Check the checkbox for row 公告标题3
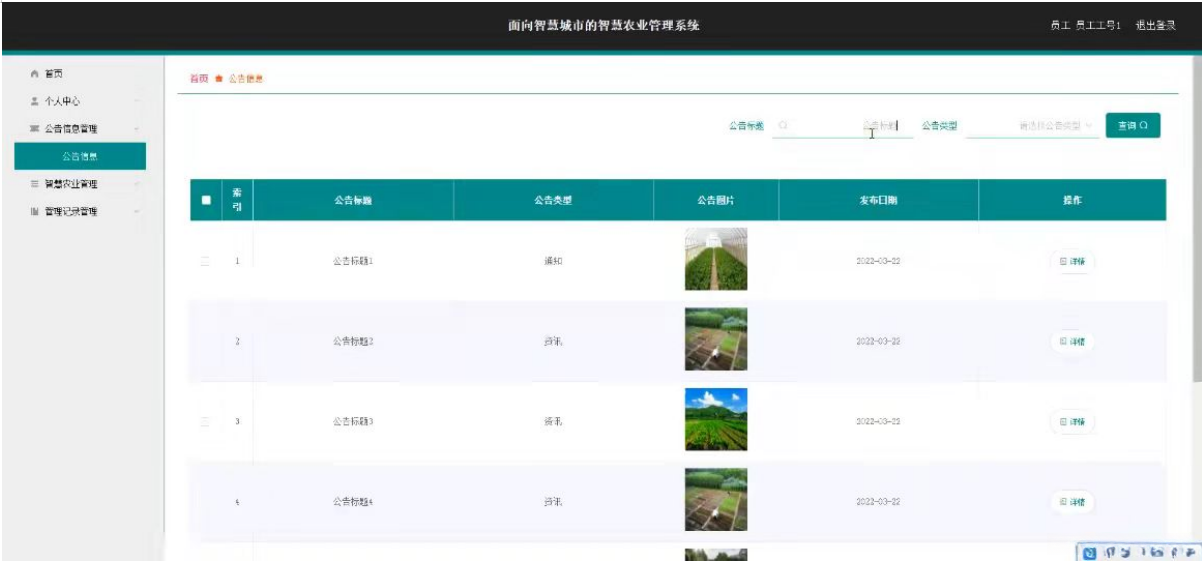Viewport: 1202px width, 563px height. (206, 422)
